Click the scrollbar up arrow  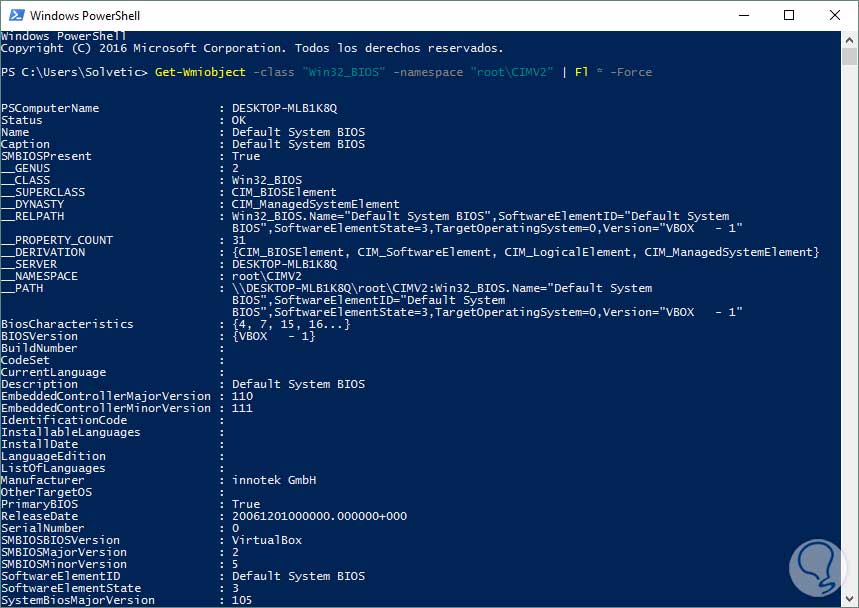[849, 41]
